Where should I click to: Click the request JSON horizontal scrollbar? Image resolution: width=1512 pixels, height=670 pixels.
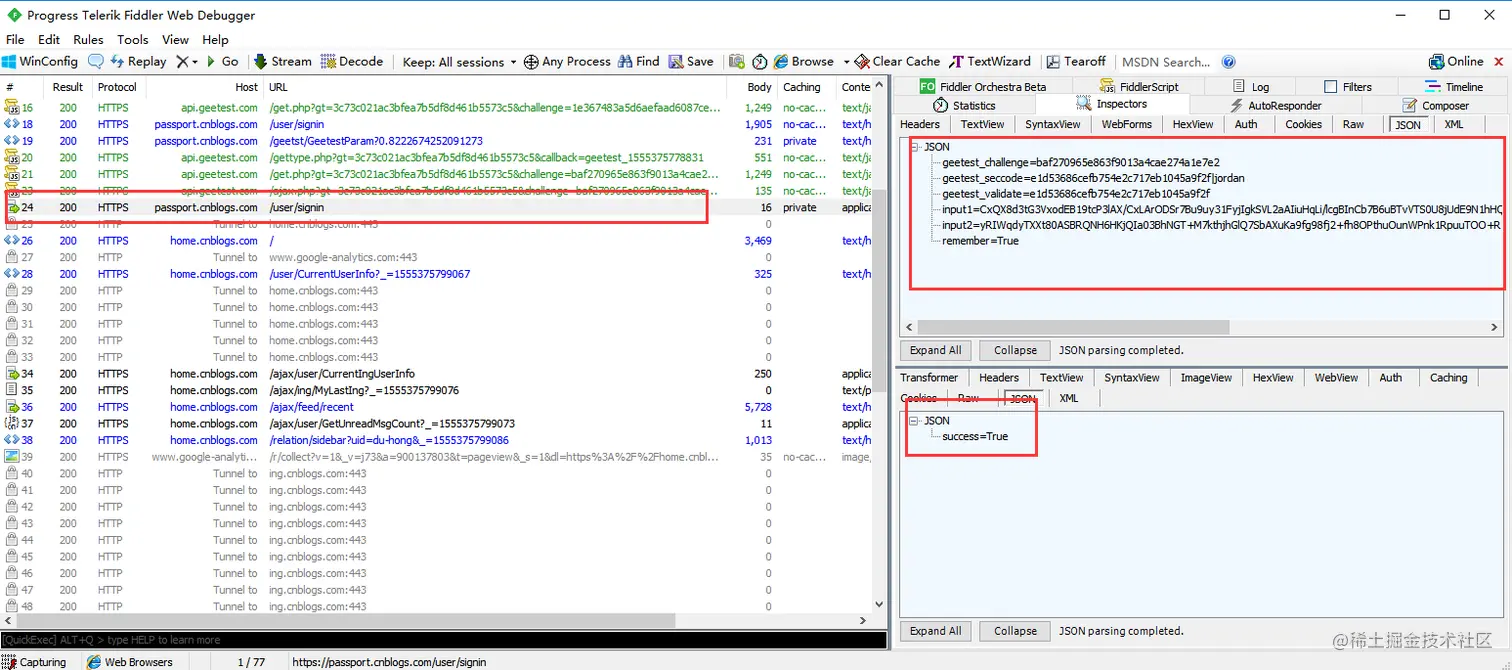(1073, 327)
